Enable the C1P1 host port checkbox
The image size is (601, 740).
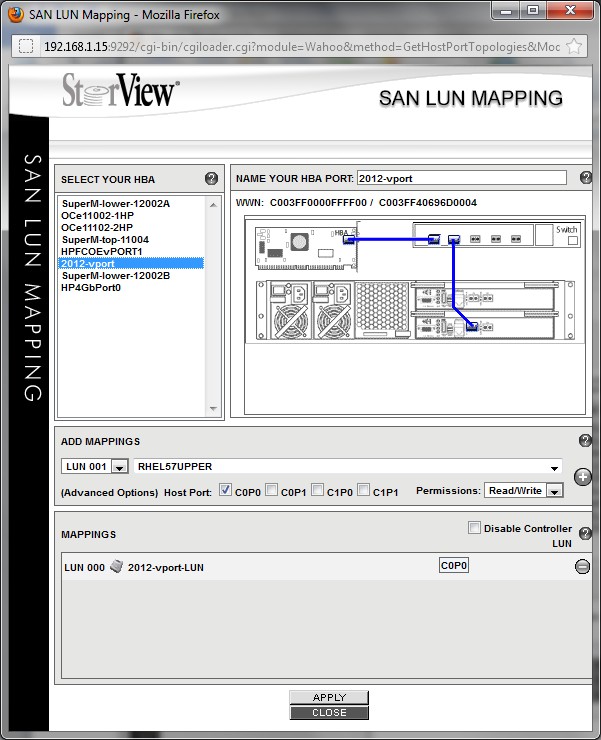pos(364,490)
